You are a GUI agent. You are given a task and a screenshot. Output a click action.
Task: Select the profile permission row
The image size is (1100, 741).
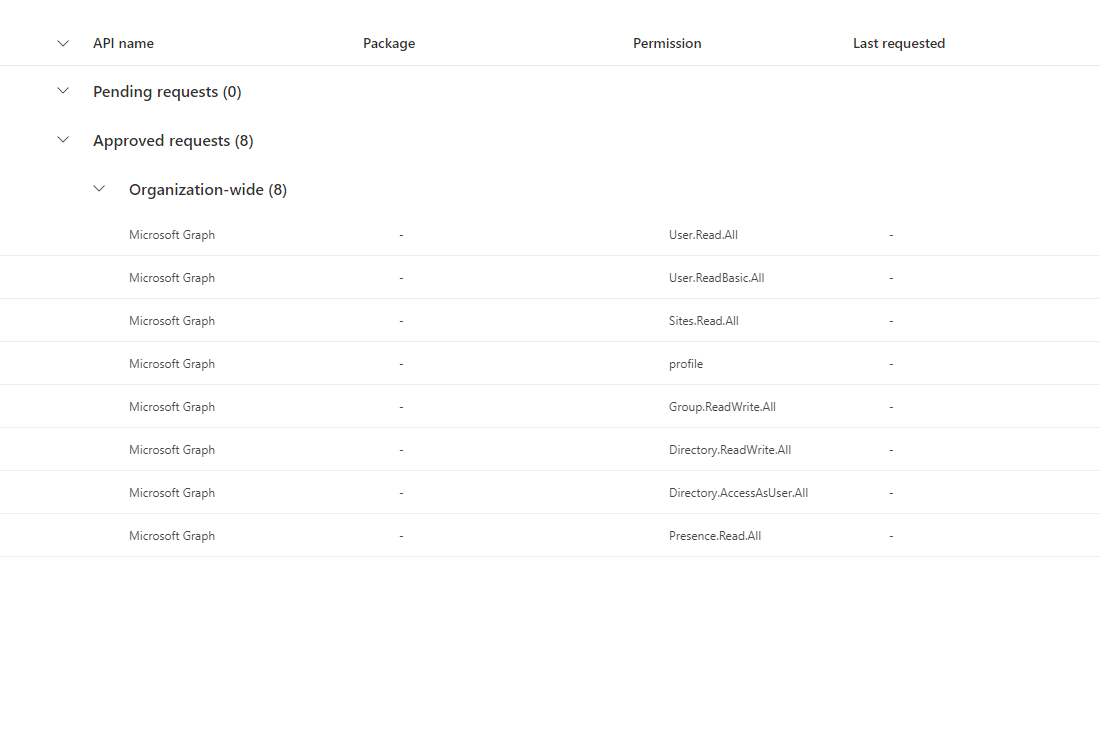click(686, 363)
